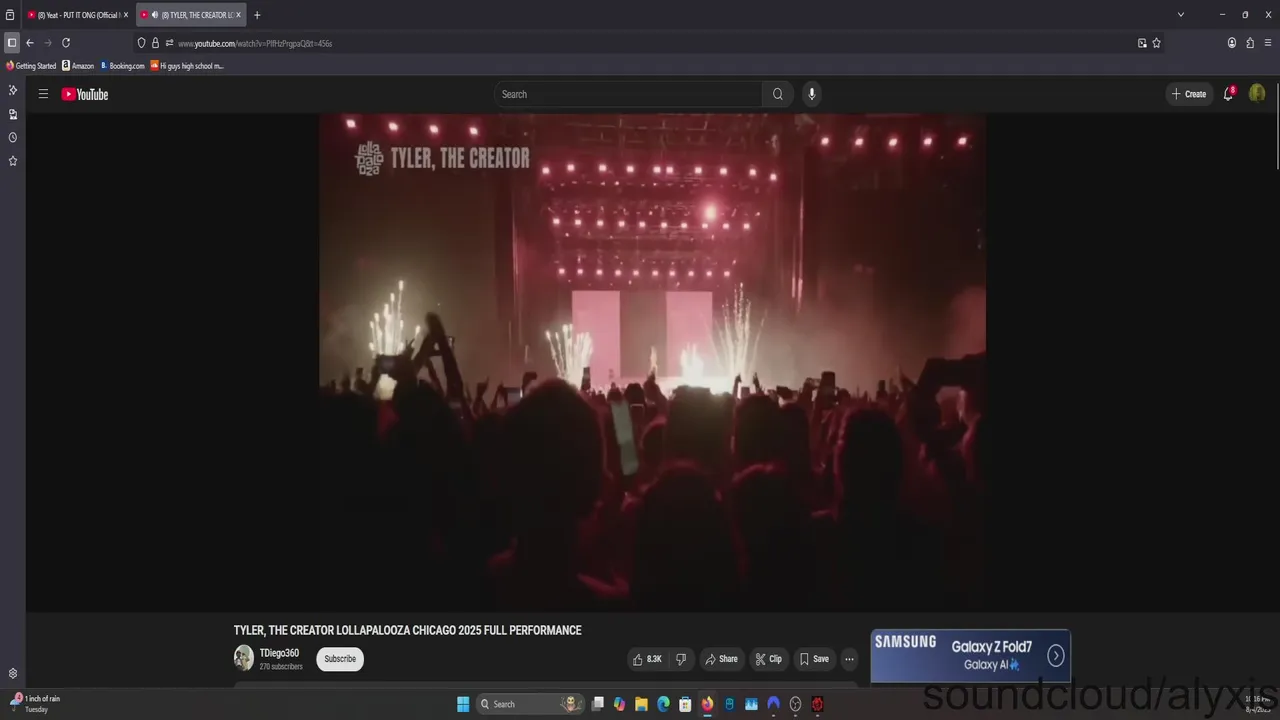Open the YouTube guide hamburger menu
The width and height of the screenshot is (1280, 720).
coord(43,94)
